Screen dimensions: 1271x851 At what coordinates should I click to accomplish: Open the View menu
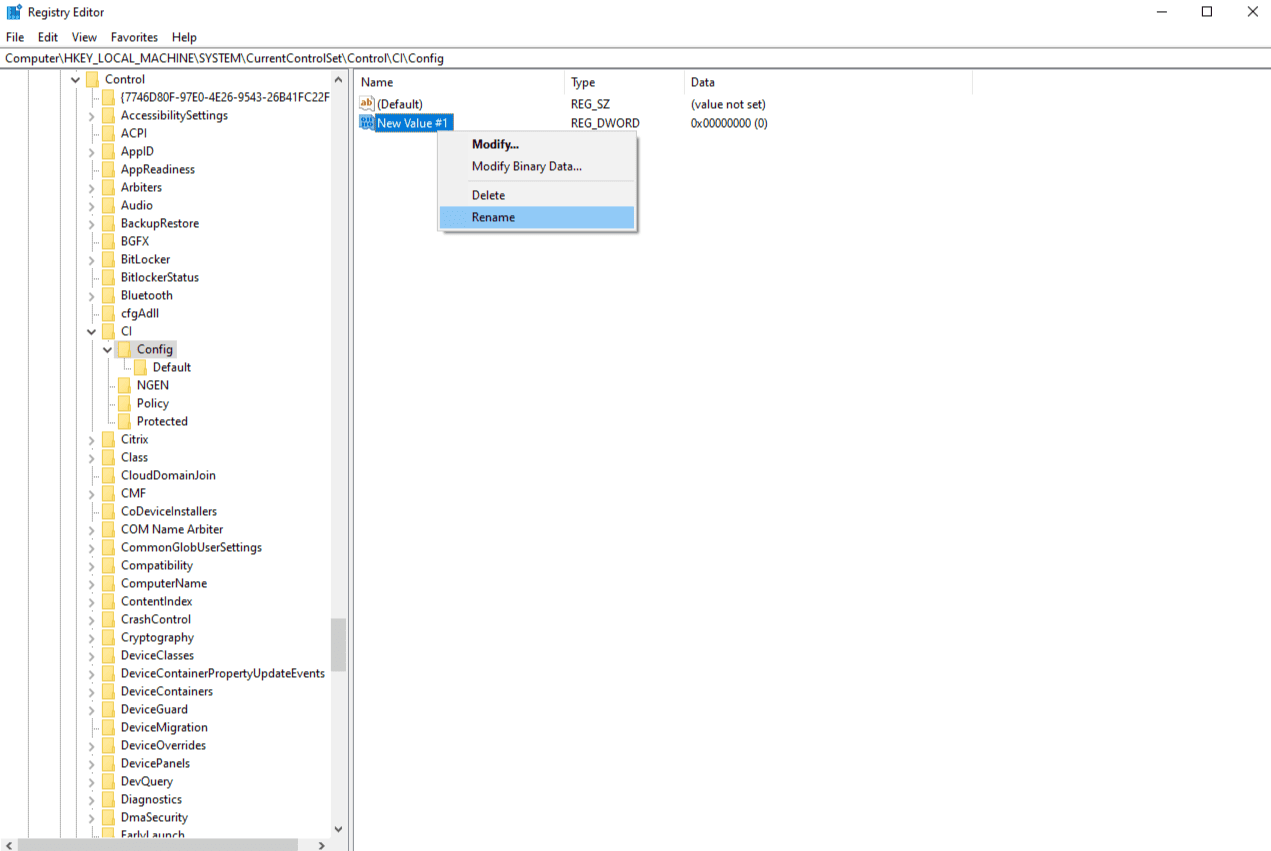click(x=84, y=37)
